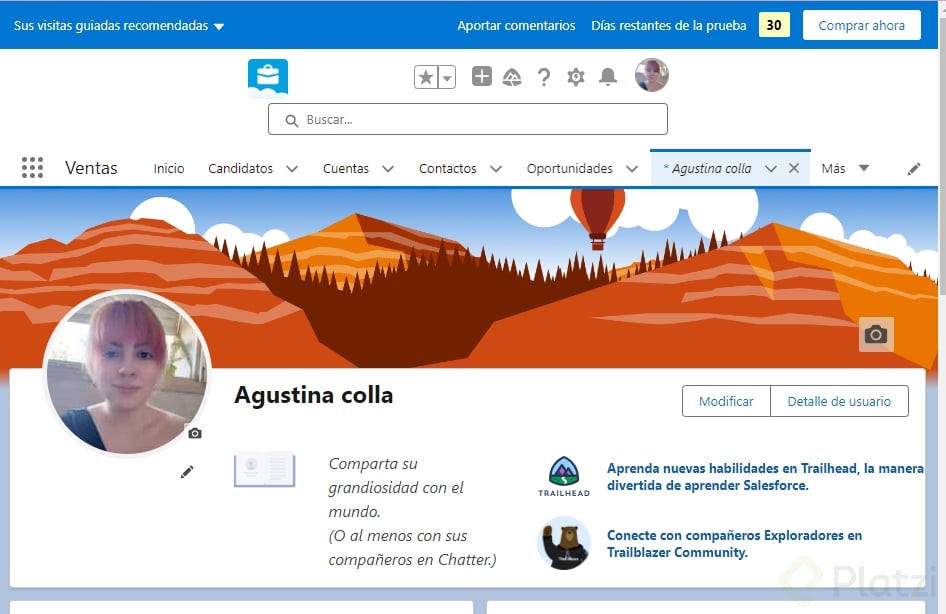The image size is (946, 614).
Task: Expand the Agustina colla tab chevron
Action: coord(770,169)
